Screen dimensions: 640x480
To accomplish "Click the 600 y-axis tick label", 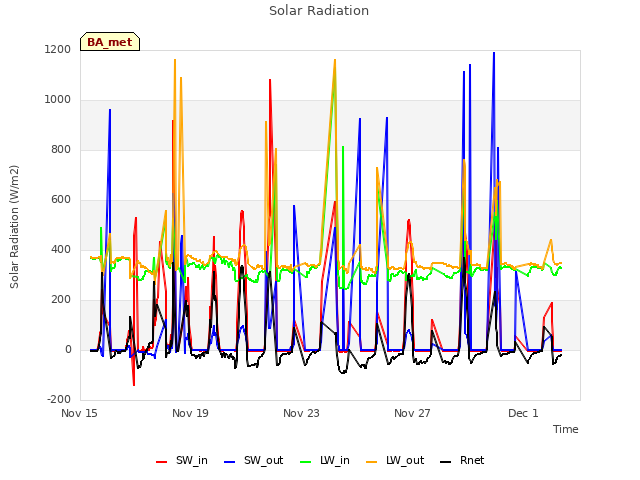I will click(61, 200).
